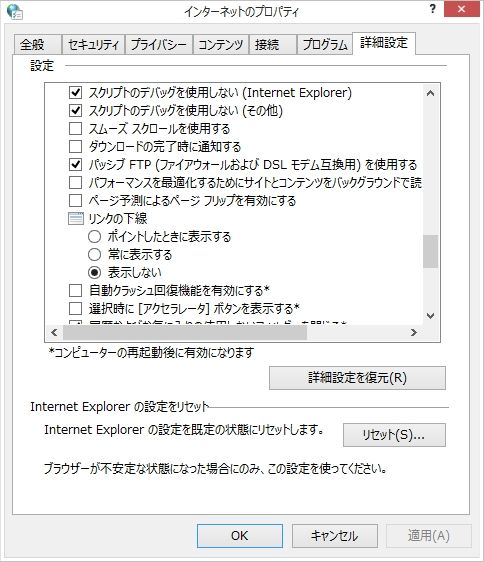Select 表示しない radio option
484x562 pixels.
(x=94, y=272)
